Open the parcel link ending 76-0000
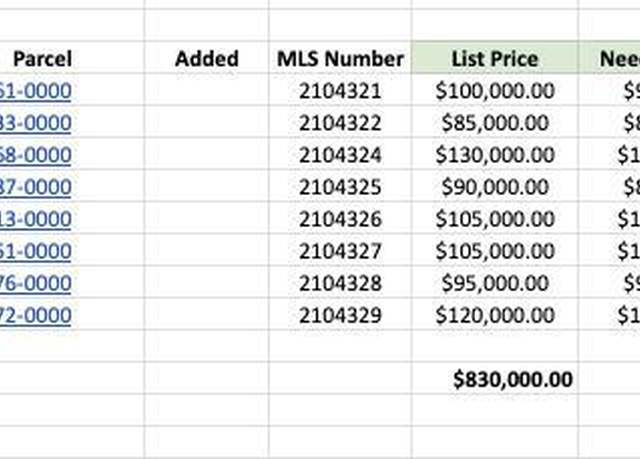 (x=36, y=283)
